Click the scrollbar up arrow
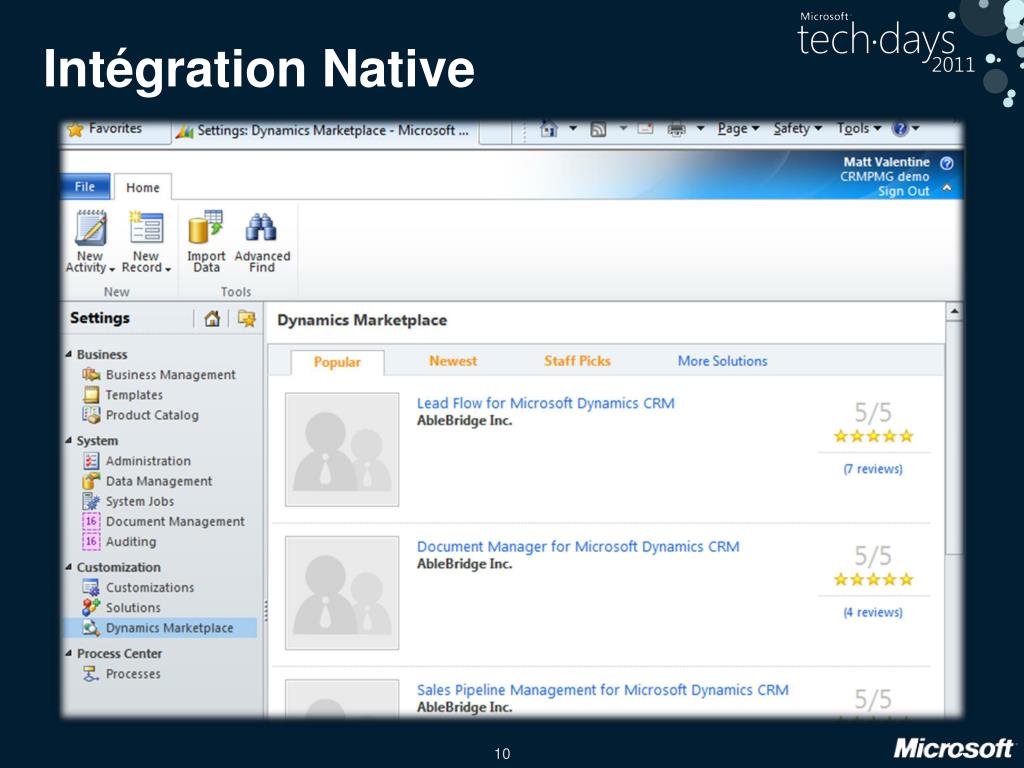 (x=954, y=312)
